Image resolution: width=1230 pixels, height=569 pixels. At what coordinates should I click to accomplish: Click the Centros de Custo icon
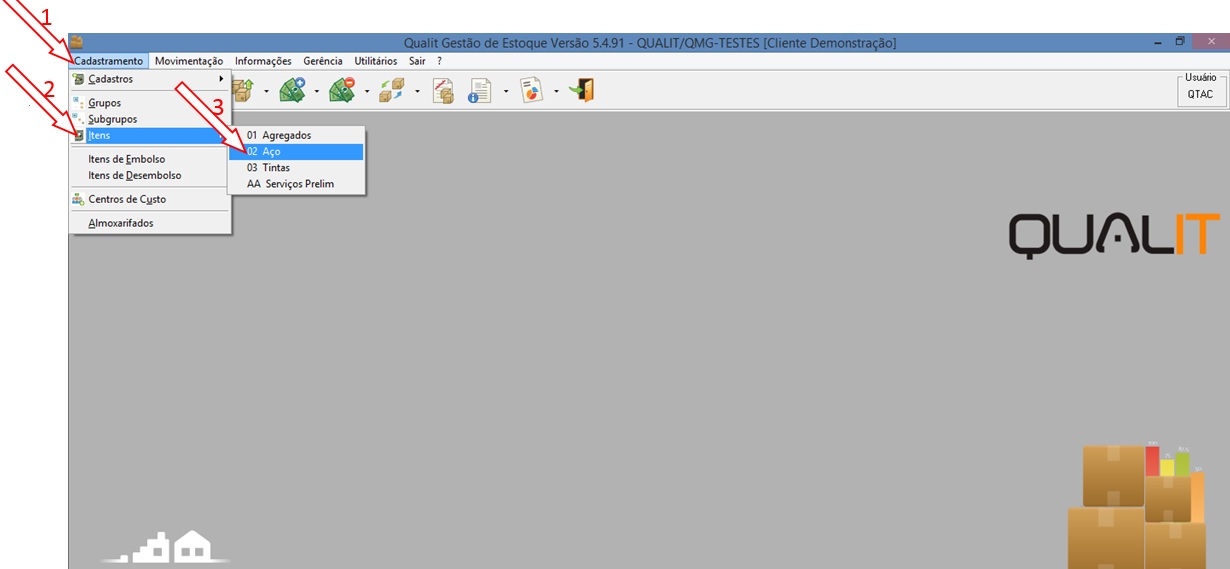coord(78,199)
